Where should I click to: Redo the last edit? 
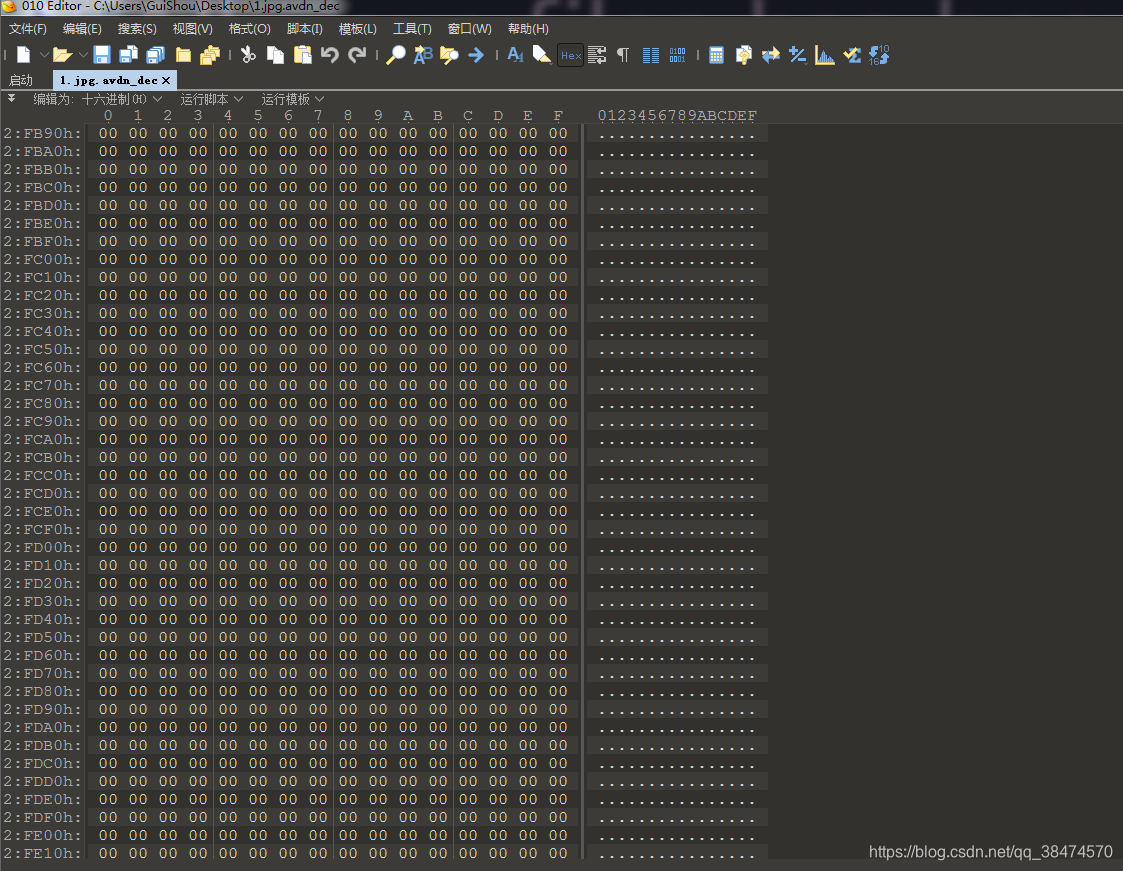click(357, 55)
